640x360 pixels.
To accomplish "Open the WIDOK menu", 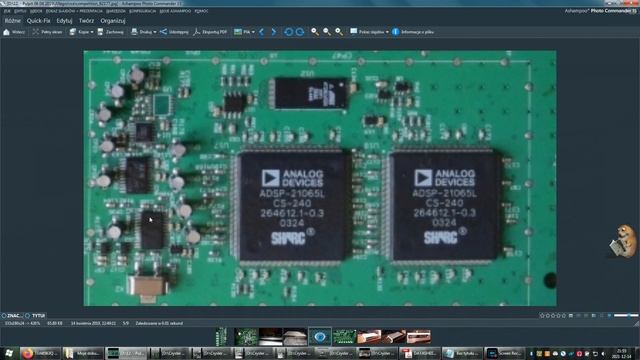I will (x=36, y=11).
